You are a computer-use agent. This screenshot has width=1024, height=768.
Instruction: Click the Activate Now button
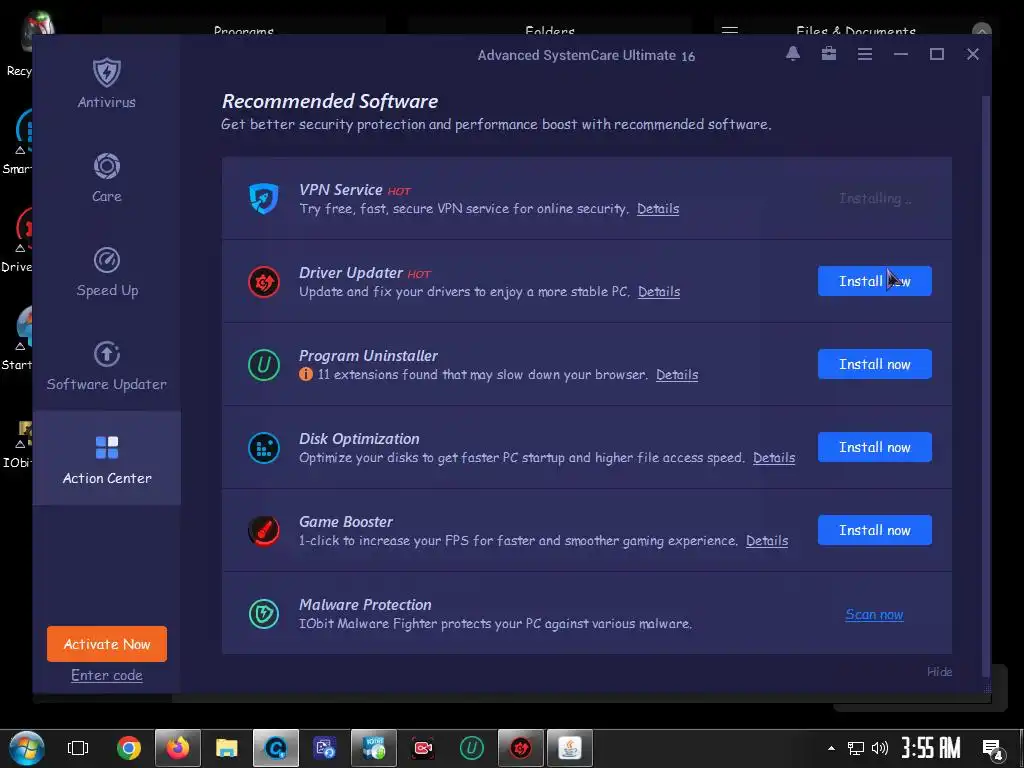coord(106,644)
